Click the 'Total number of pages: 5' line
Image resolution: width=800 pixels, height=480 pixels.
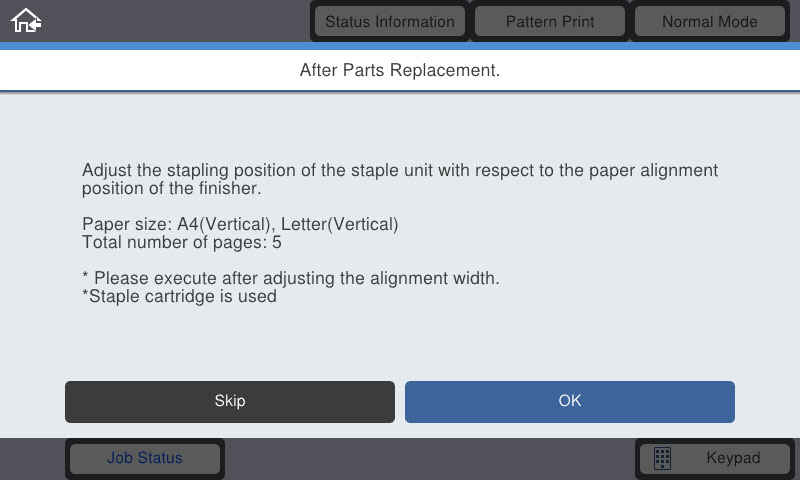pos(182,242)
